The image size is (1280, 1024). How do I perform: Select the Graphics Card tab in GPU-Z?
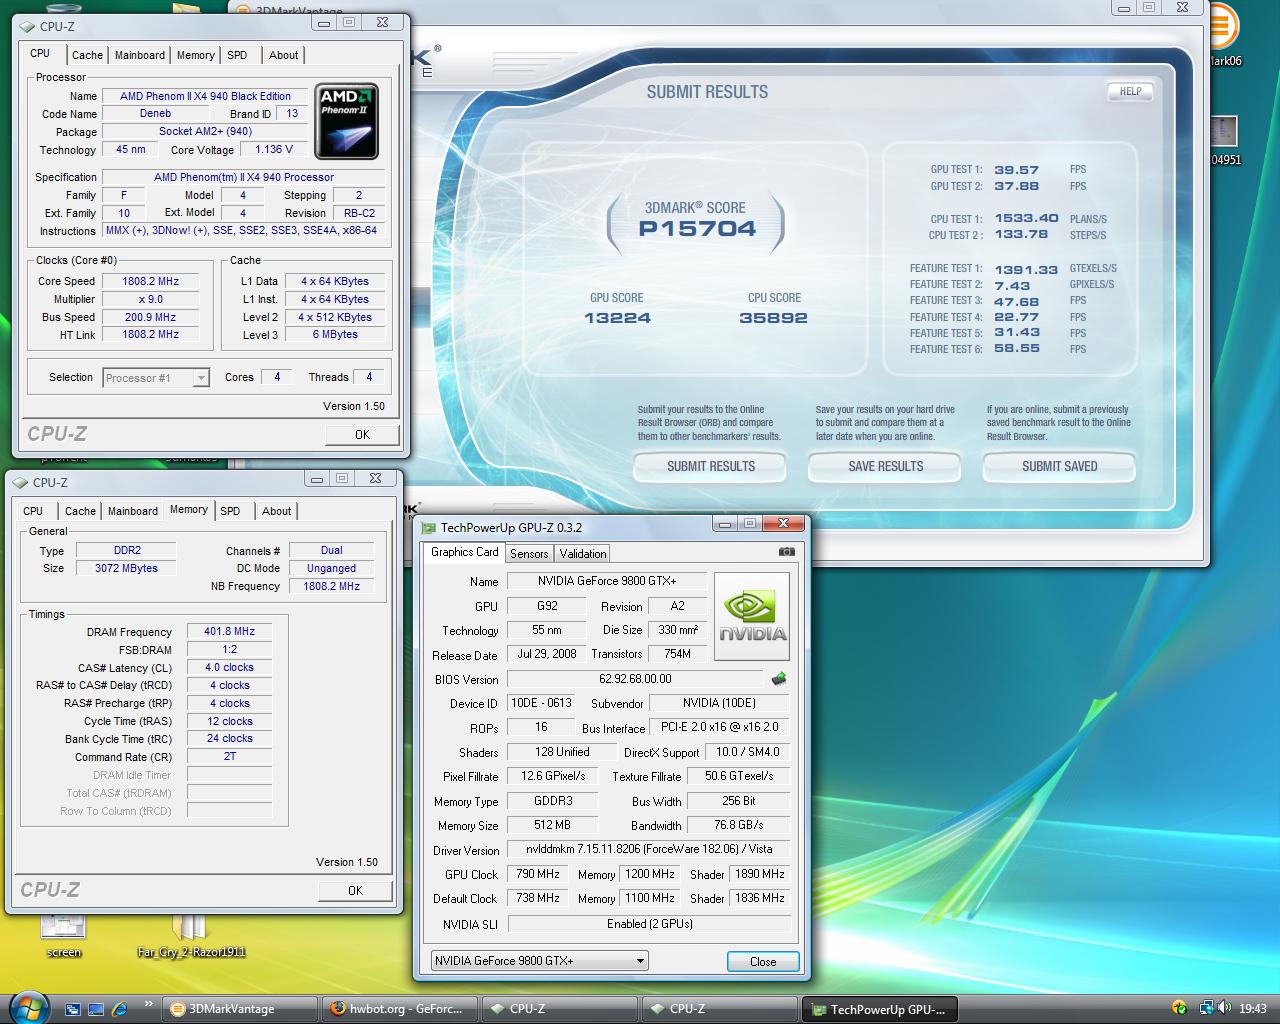[464, 552]
